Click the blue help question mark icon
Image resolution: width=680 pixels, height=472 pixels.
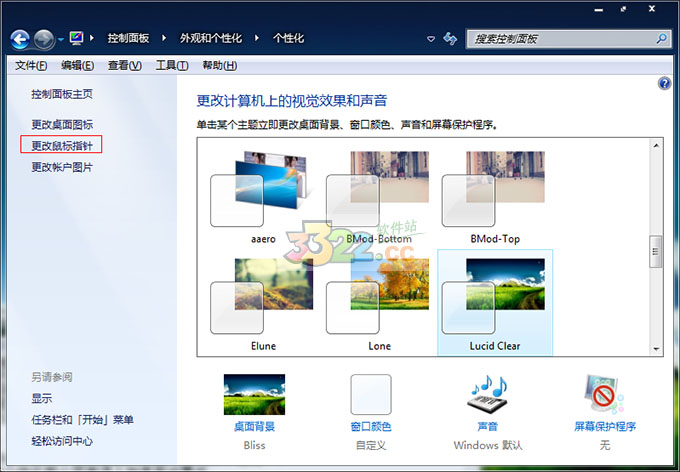click(664, 83)
